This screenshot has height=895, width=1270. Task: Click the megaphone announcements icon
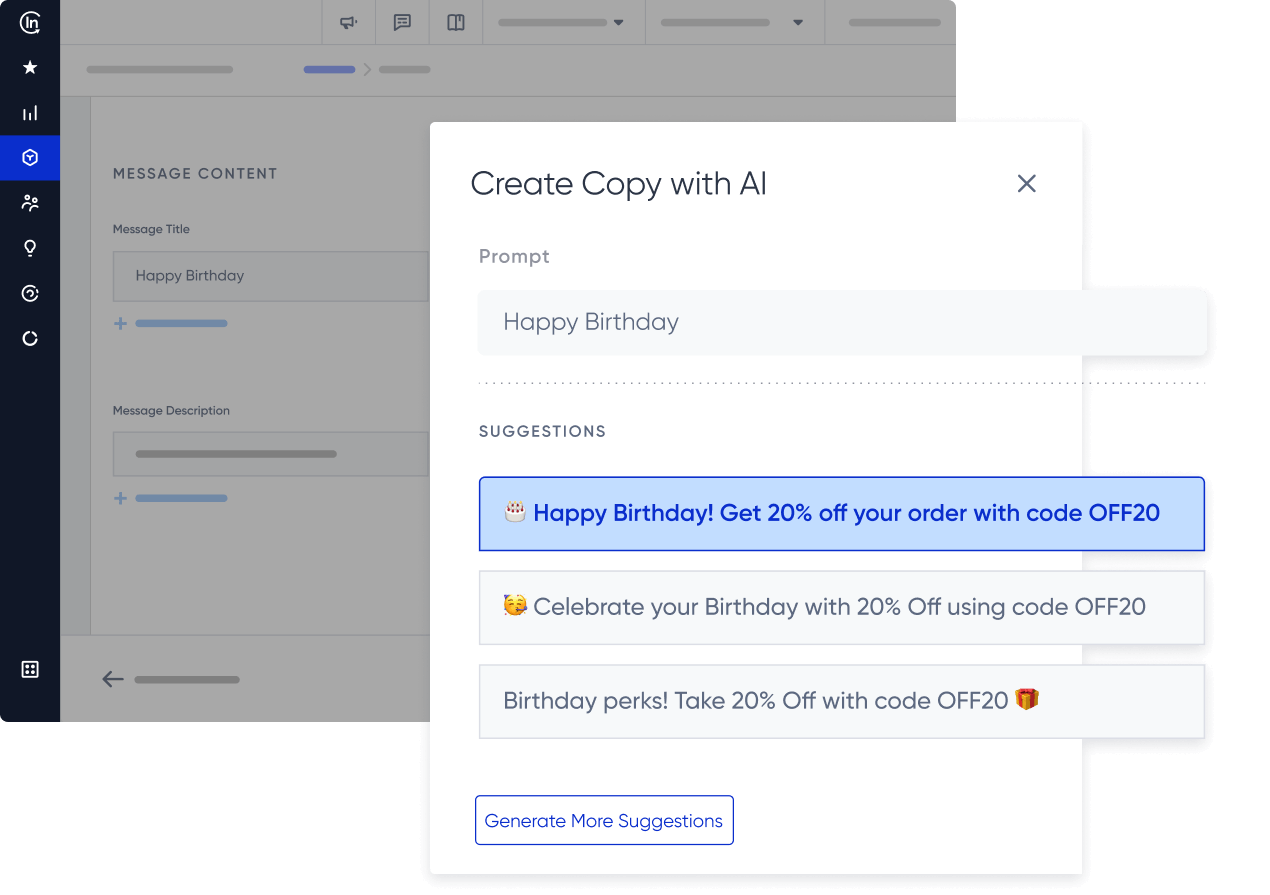click(349, 22)
